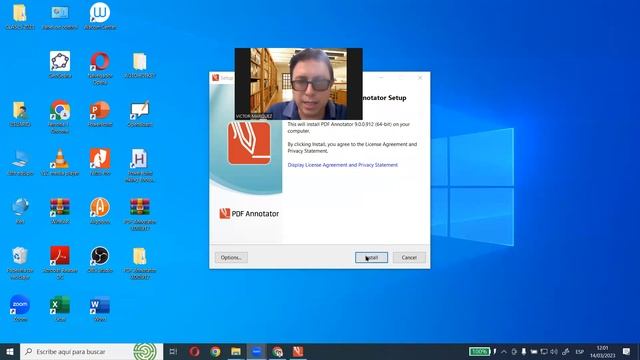The height and width of the screenshot is (360, 640).
Task: Open the volume control in system tray
Action: (554, 351)
